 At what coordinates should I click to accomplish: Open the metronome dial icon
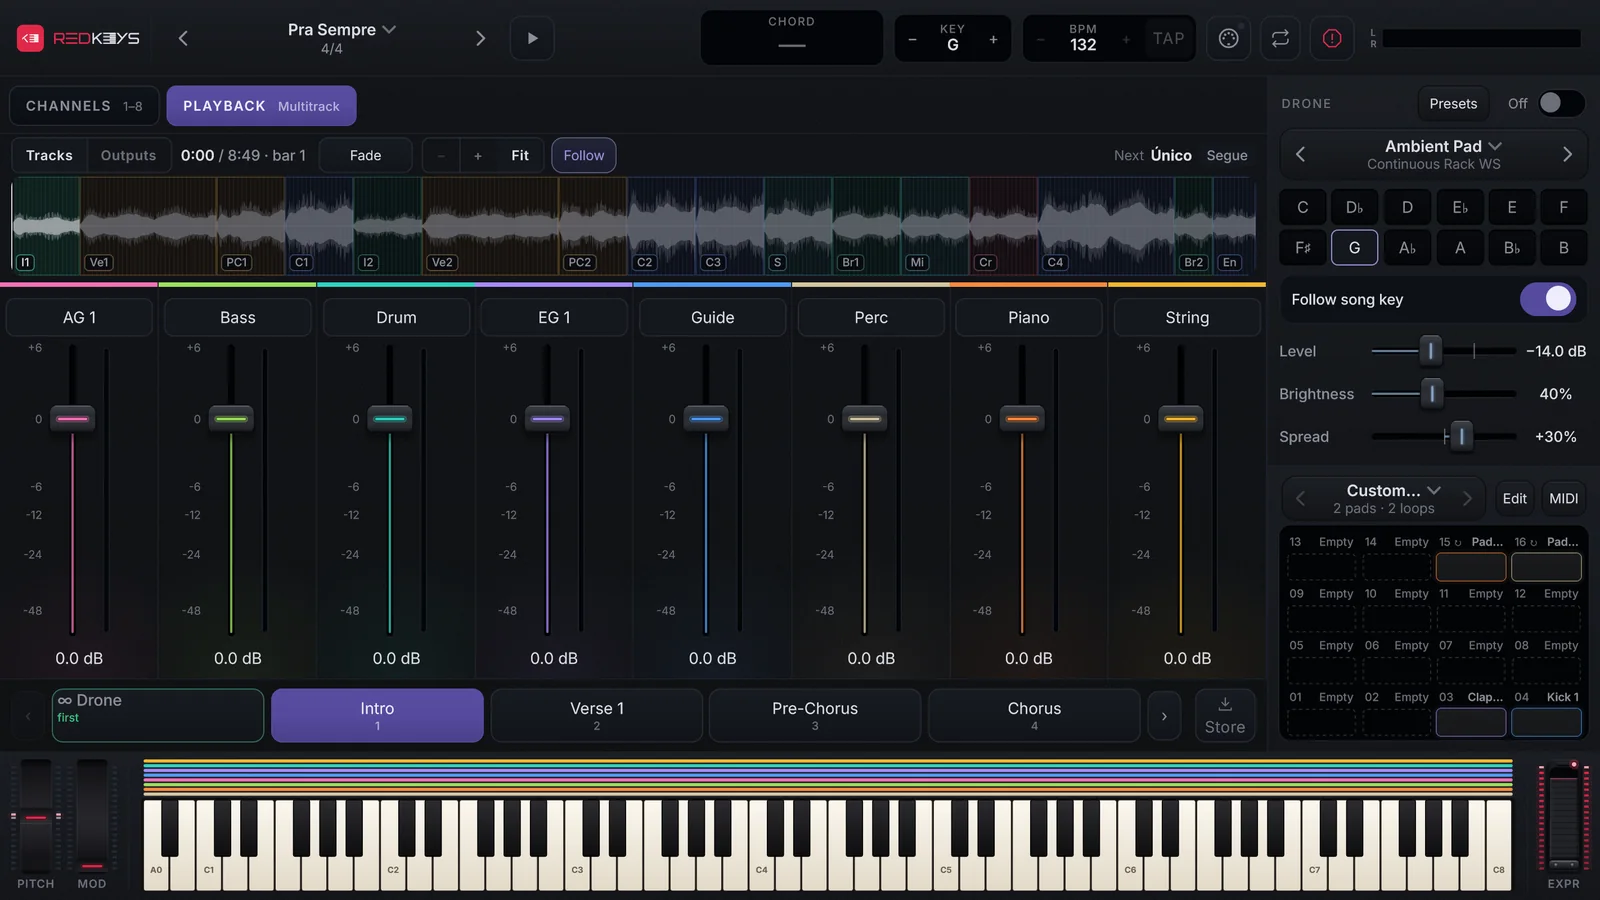1229,38
